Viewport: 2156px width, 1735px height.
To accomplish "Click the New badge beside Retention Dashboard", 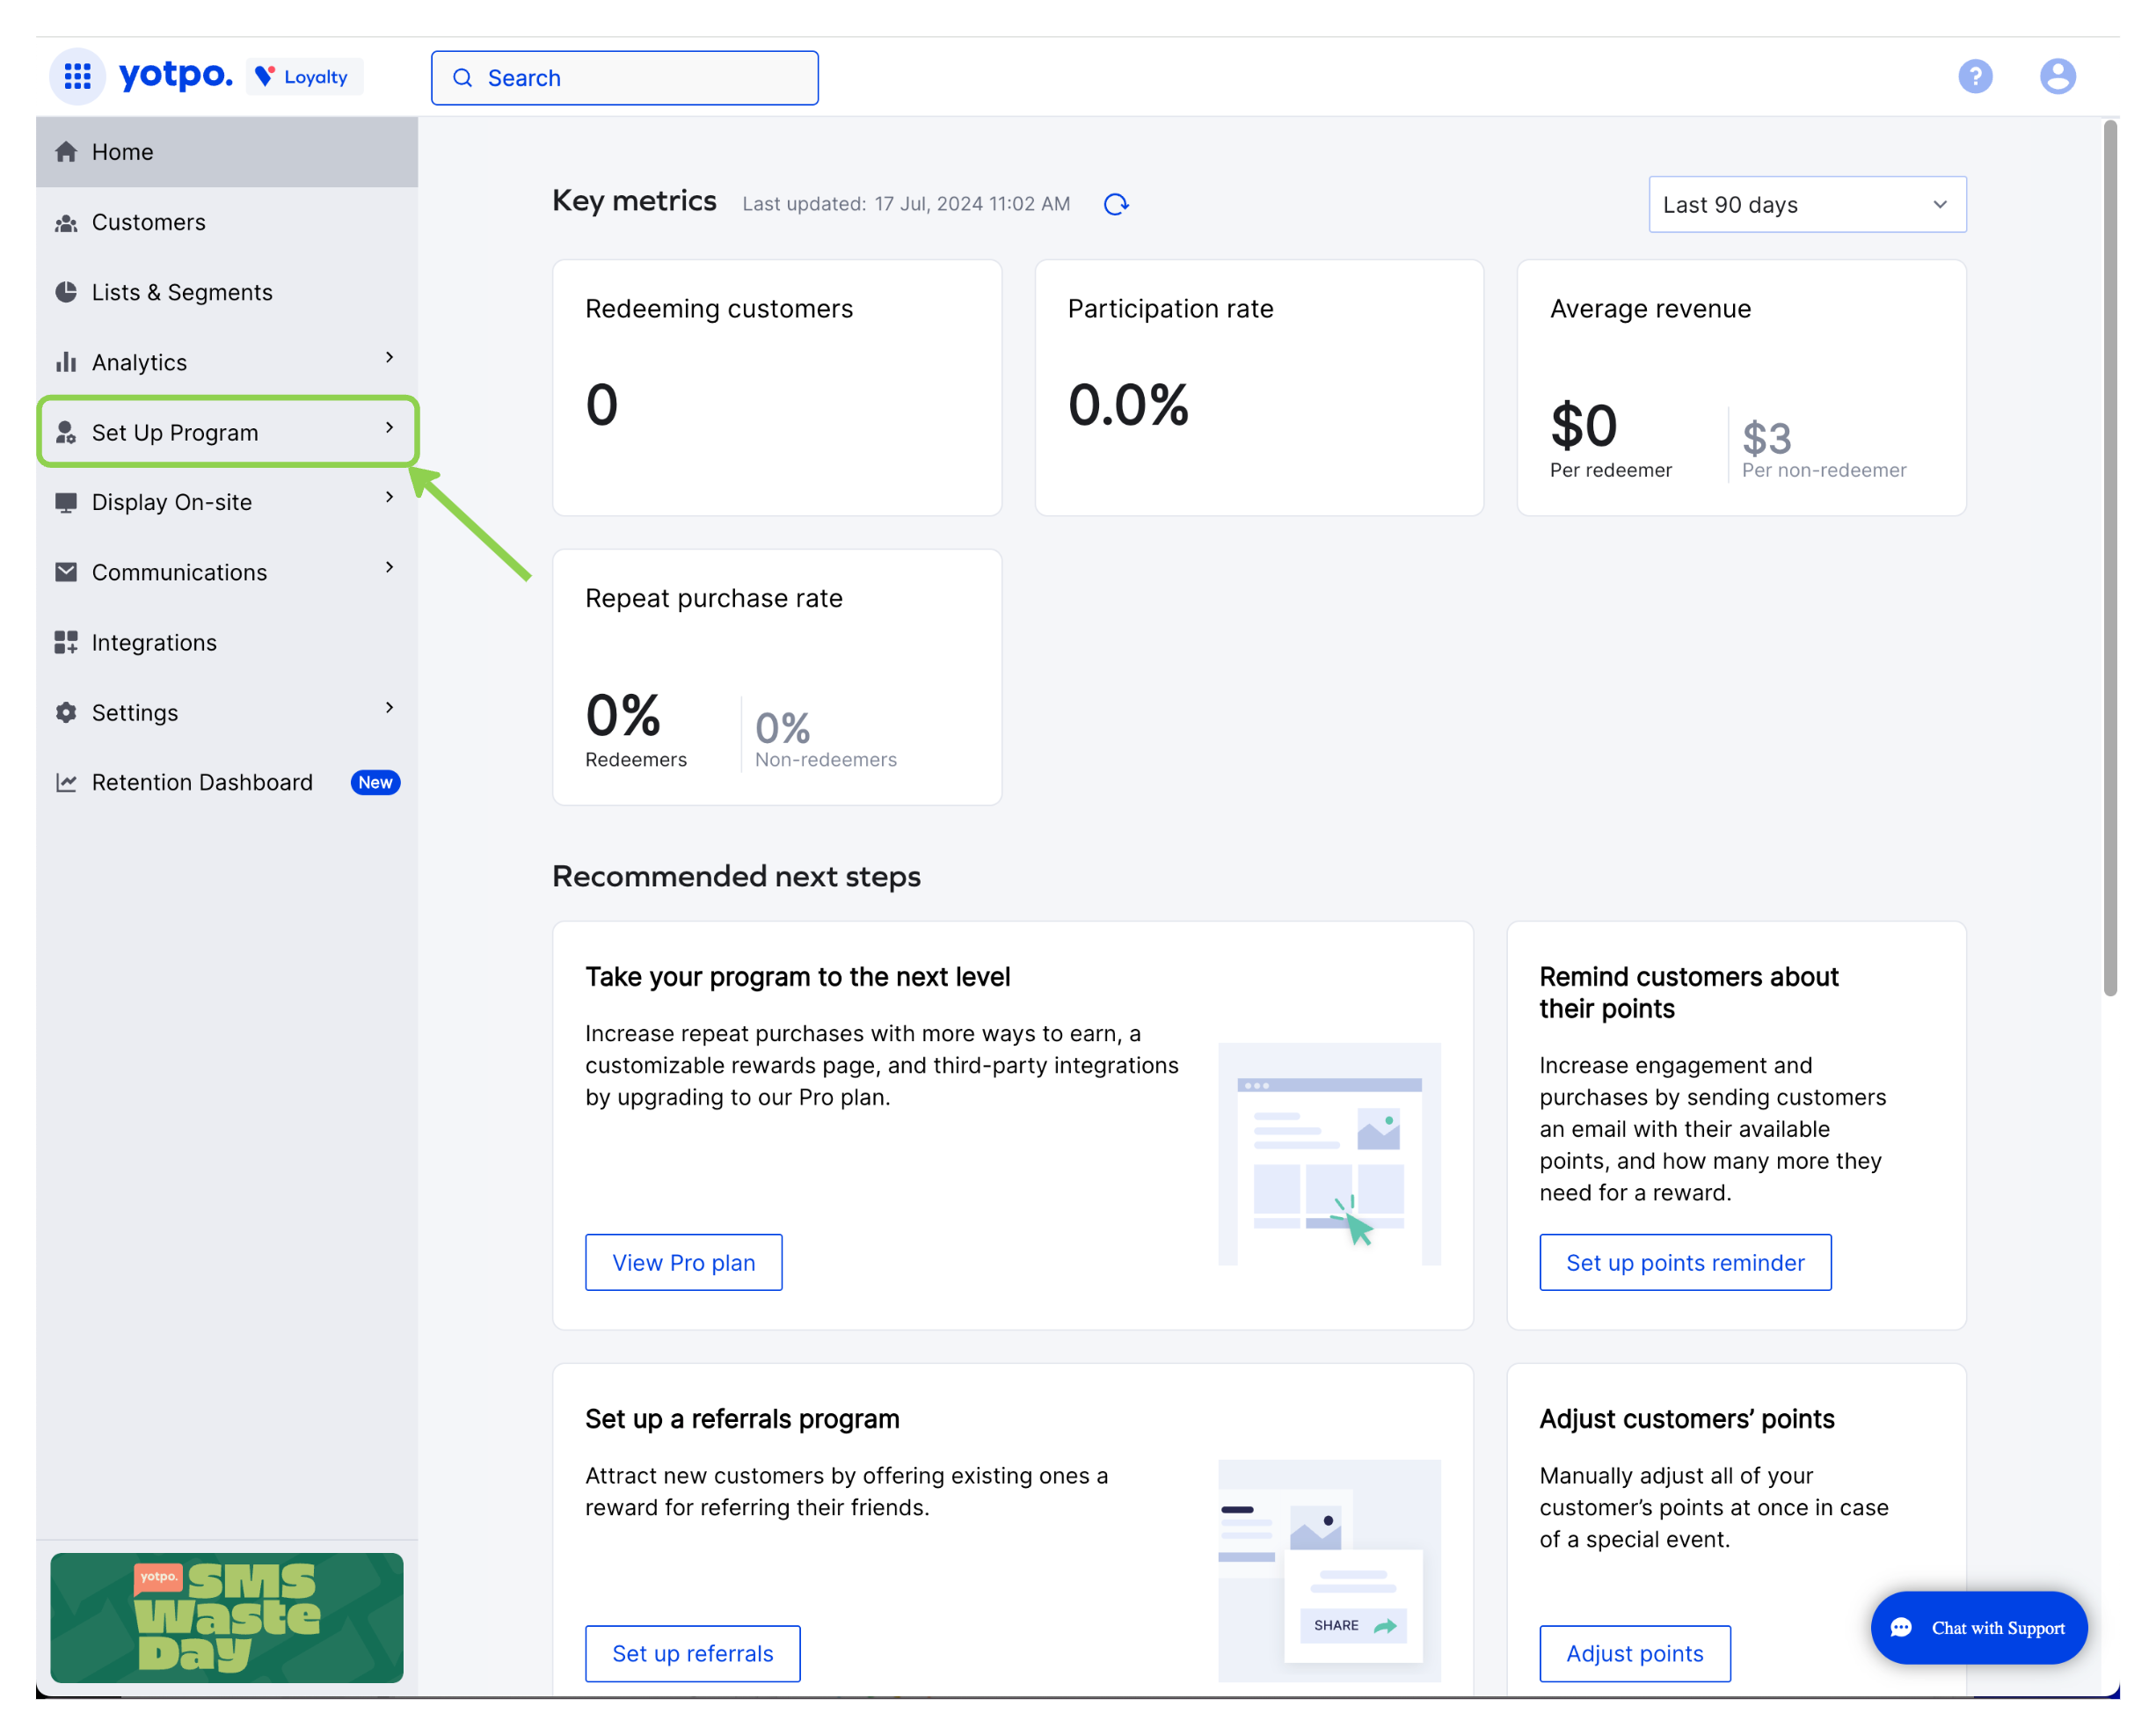I will click(x=375, y=782).
